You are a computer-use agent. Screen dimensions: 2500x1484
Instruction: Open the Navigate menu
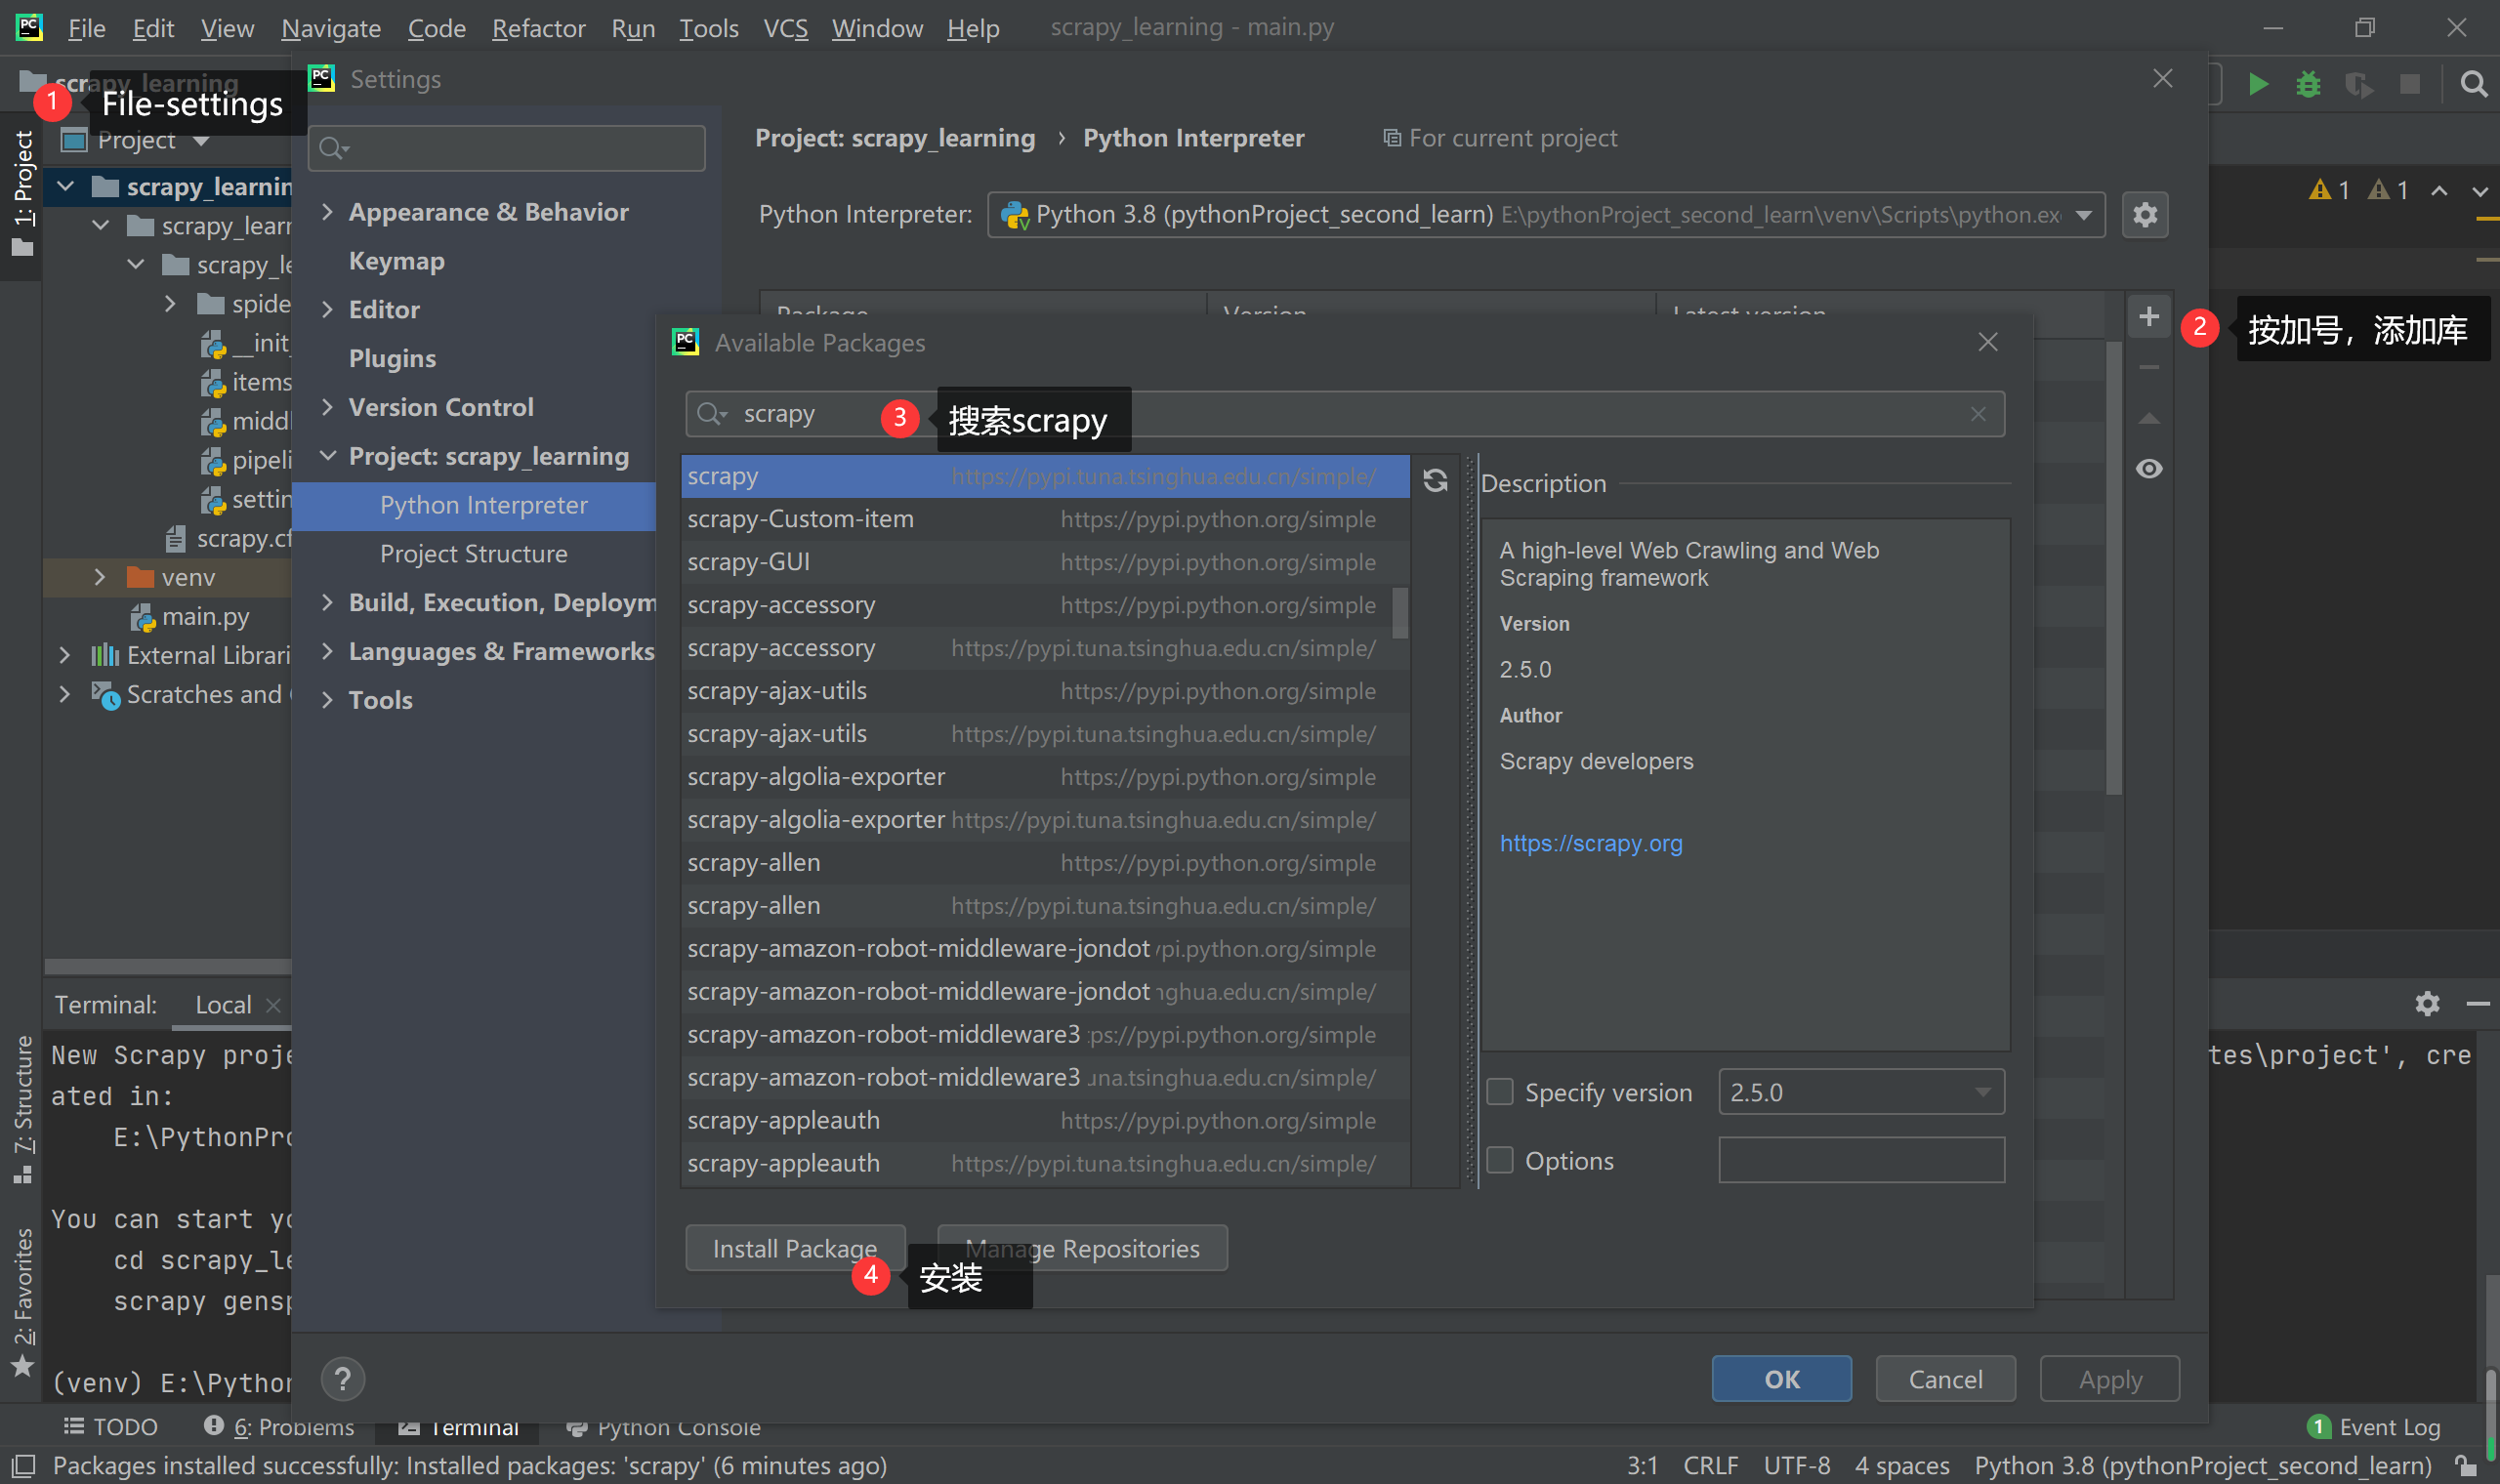click(330, 28)
